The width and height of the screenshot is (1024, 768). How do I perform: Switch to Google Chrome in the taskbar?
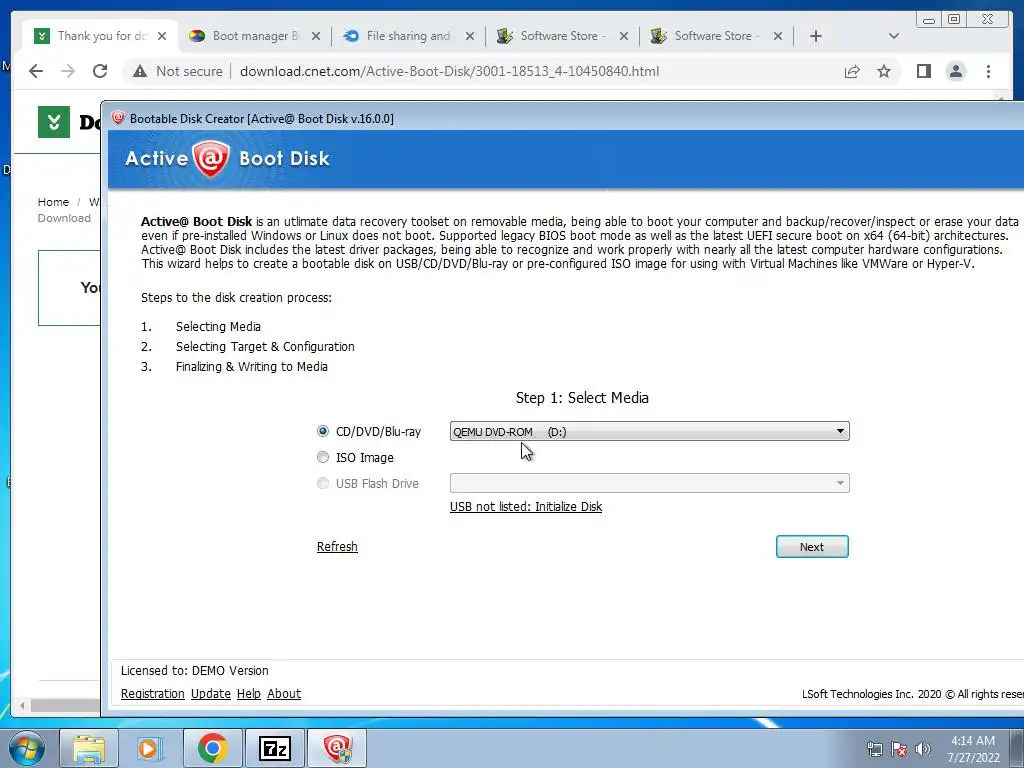[x=212, y=748]
